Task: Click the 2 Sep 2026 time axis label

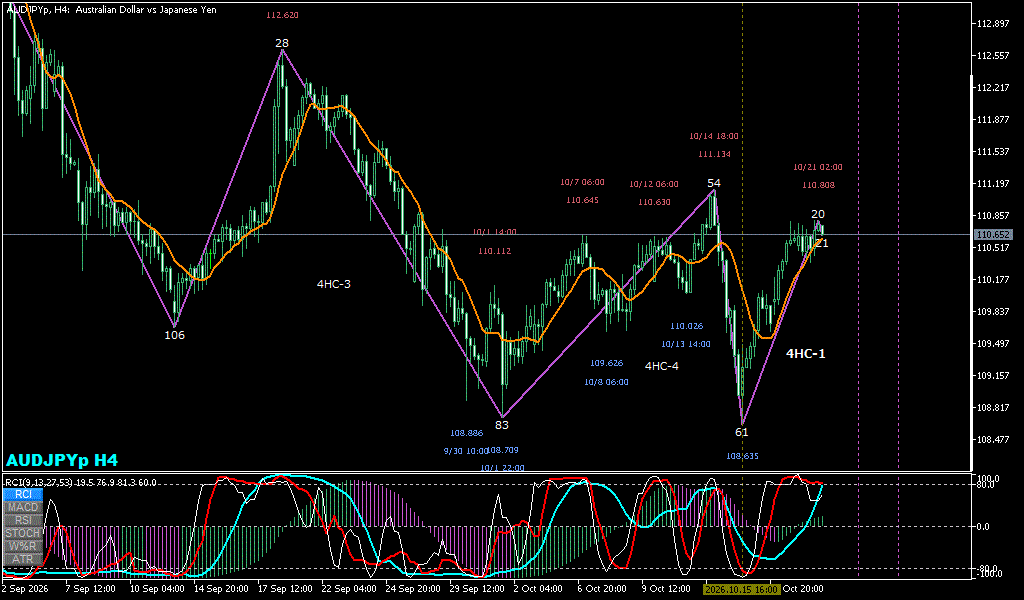Action: tap(24, 589)
